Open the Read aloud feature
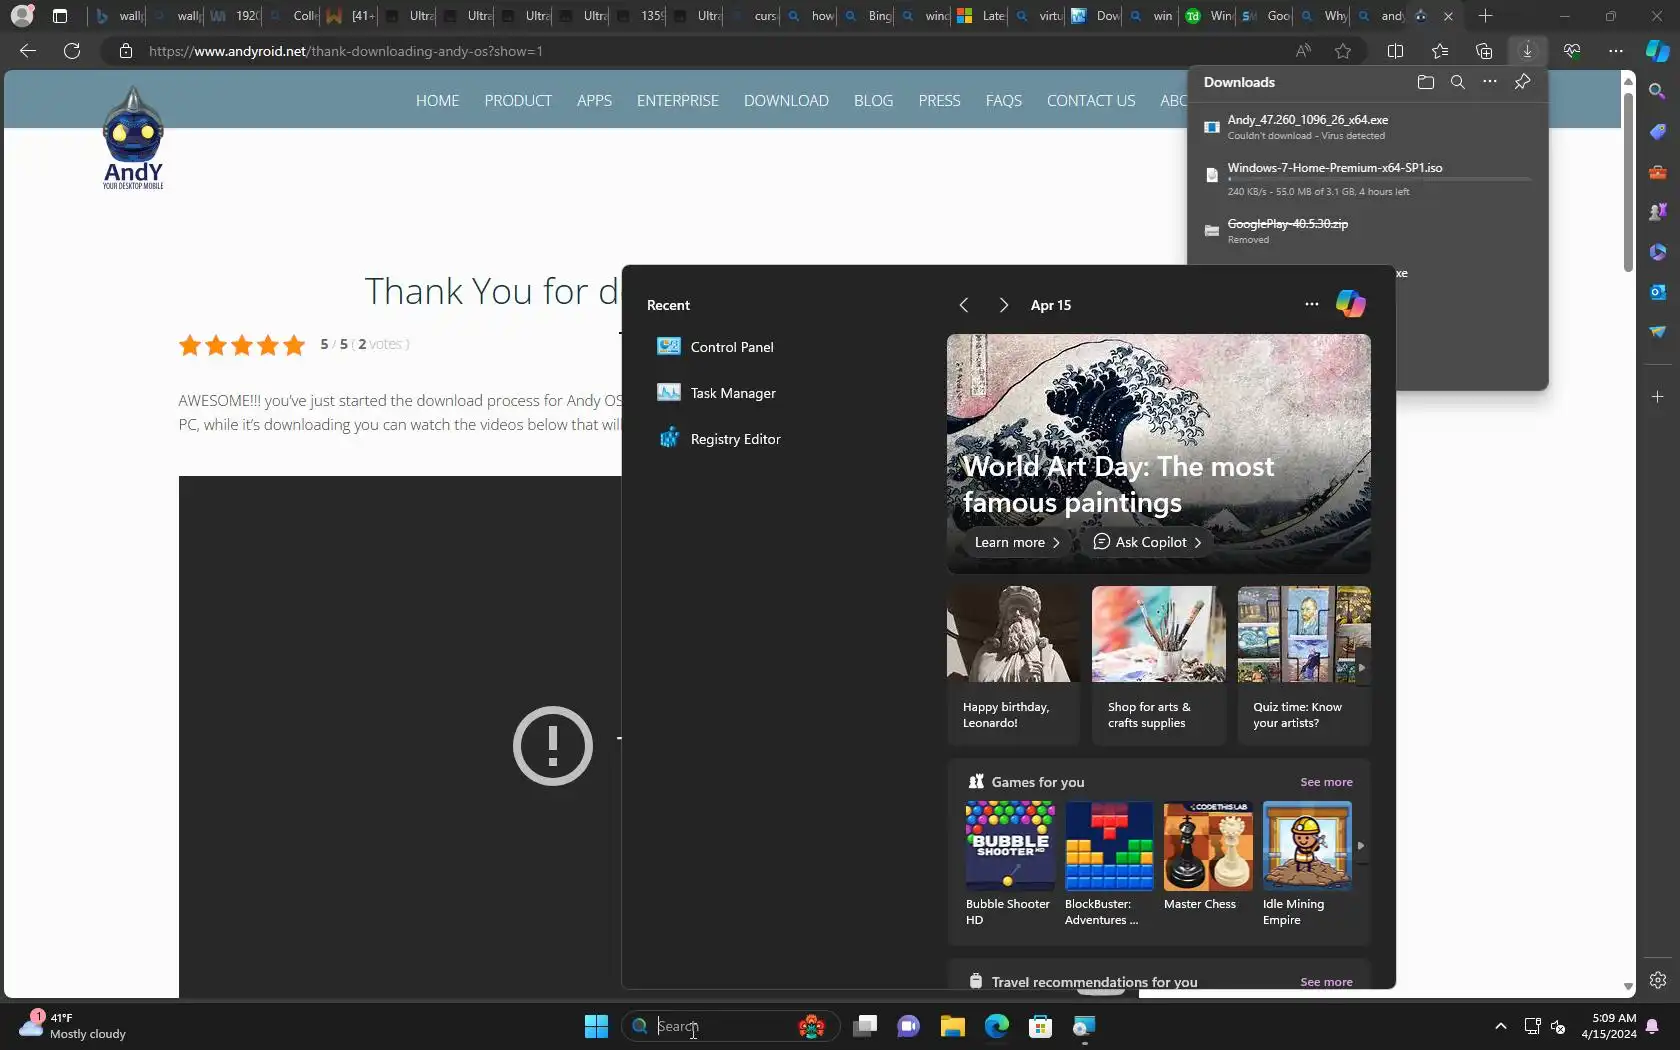Image resolution: width=1680 pixels, height=1050 pixels. 1303,51
